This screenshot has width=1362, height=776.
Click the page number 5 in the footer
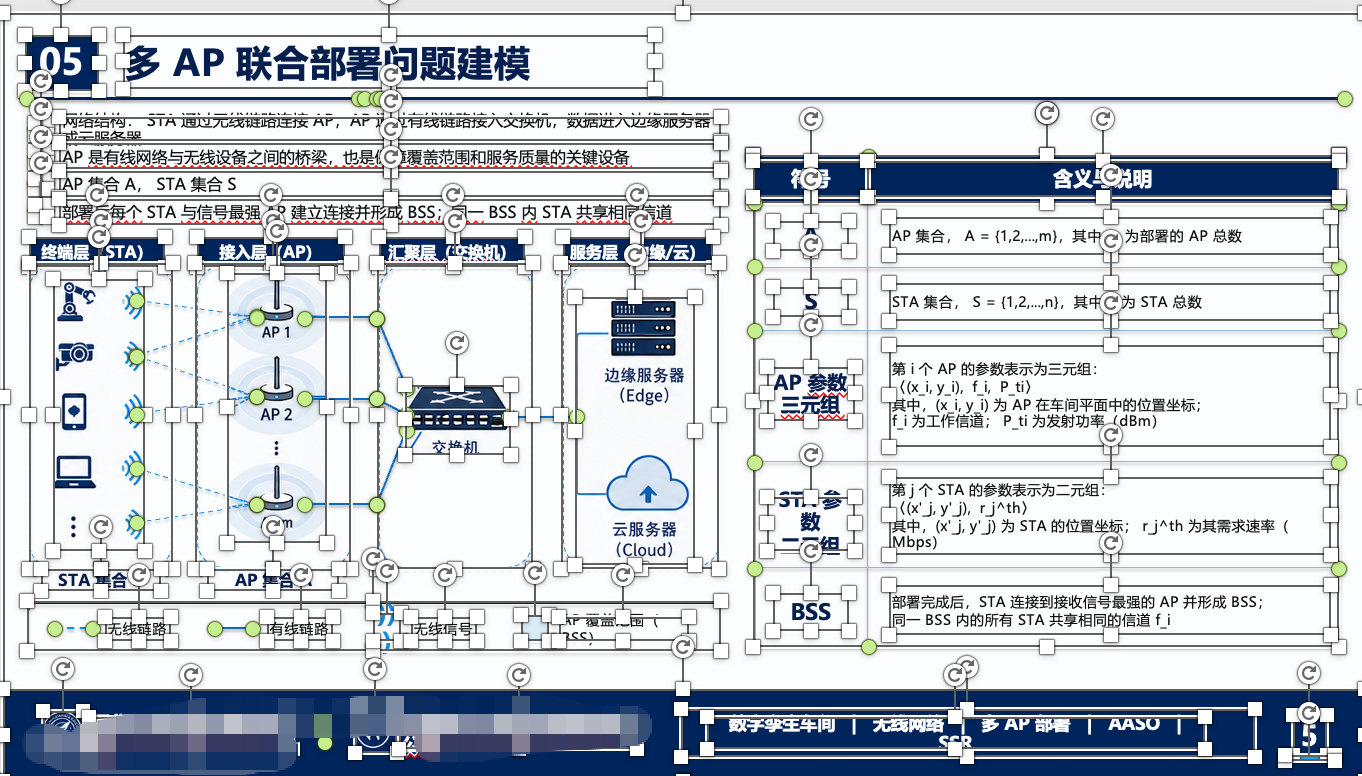[1309, 736]
